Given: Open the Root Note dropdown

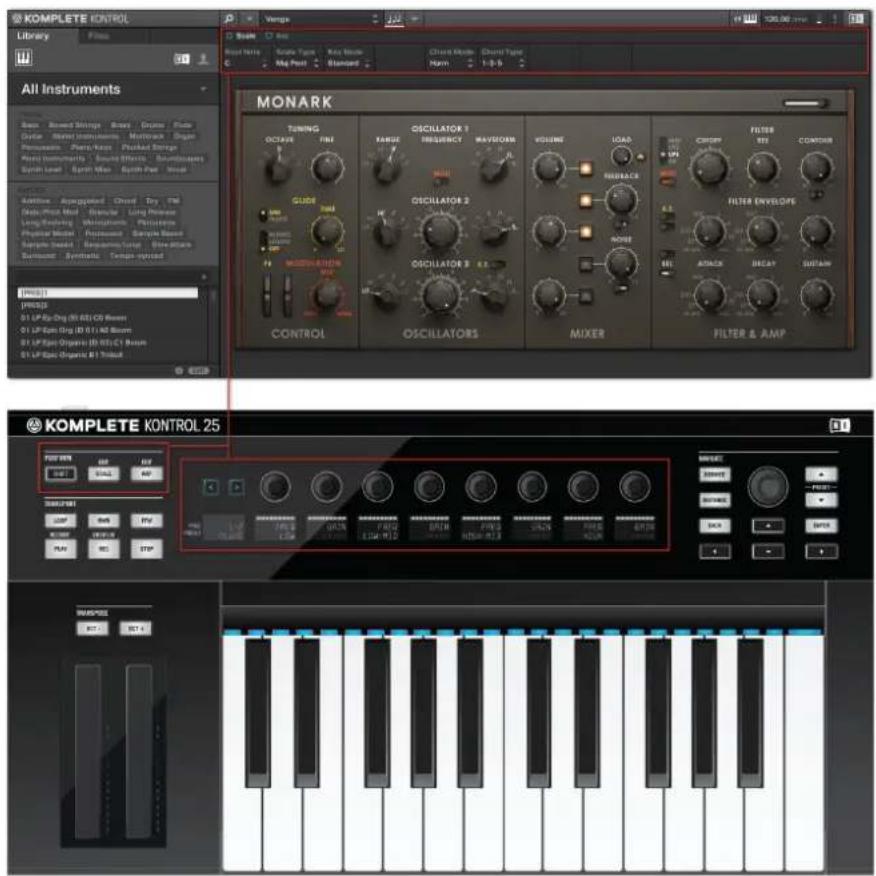Looking at the screenshot, I should (x=246, y=64).
